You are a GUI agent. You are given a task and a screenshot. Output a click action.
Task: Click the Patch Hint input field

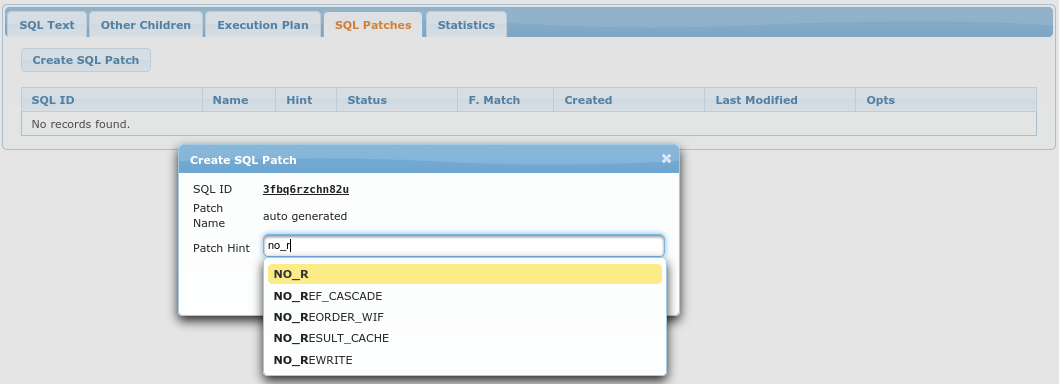464,246
